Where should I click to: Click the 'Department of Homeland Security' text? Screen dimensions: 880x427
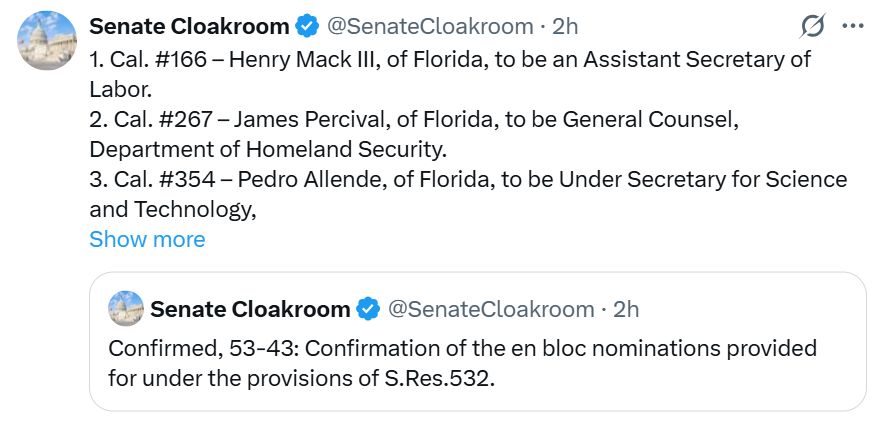[x=267, y=149]
